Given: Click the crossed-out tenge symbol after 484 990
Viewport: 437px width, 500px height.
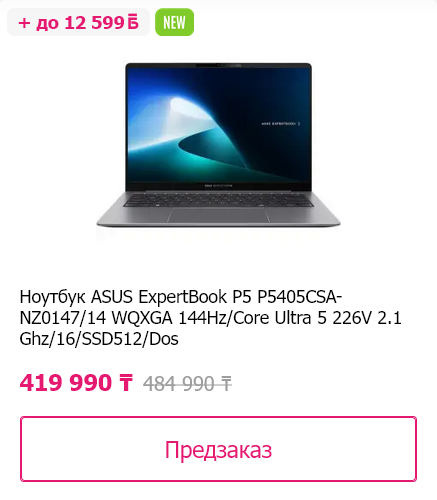Looking at the screenshot, I should (x=226, y=383).
